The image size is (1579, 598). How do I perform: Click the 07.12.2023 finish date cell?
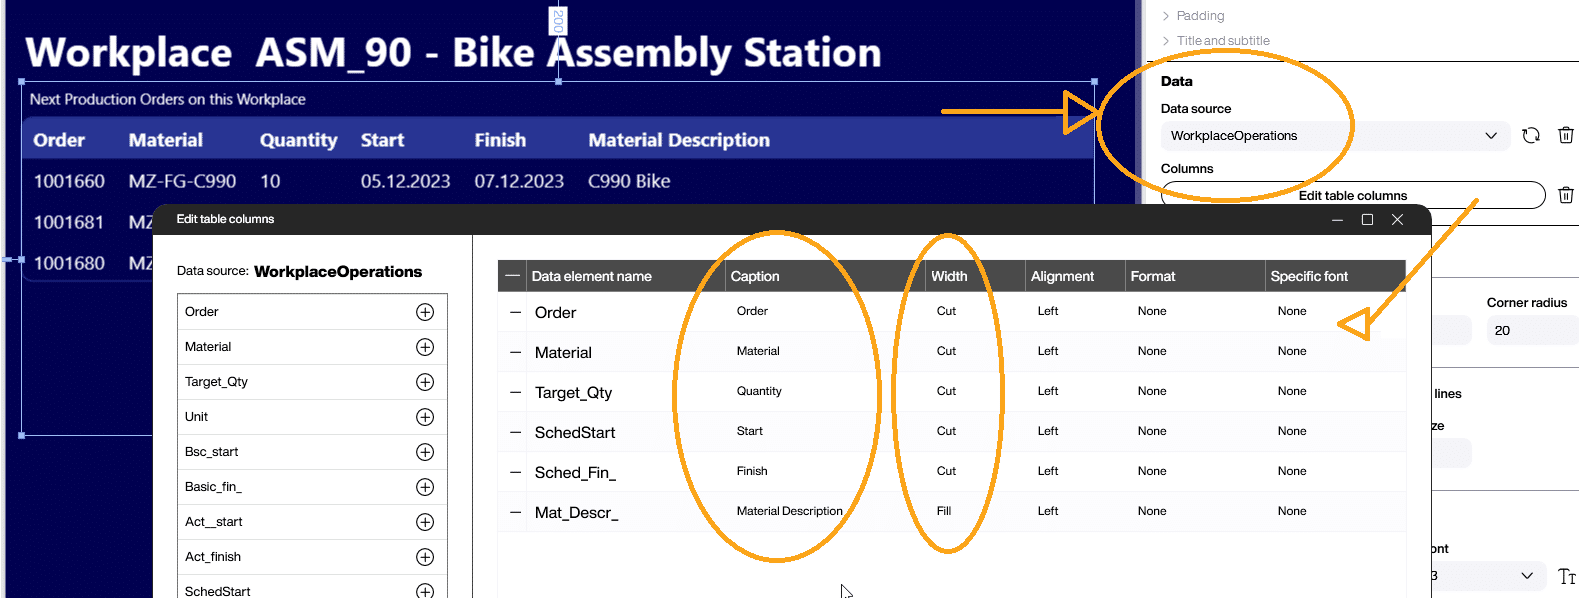point(519,181)
